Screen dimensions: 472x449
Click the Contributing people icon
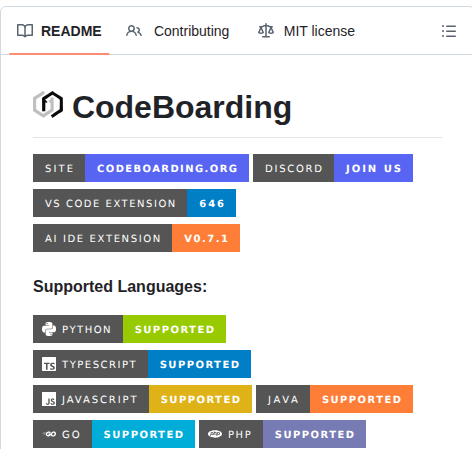(134, 31)
